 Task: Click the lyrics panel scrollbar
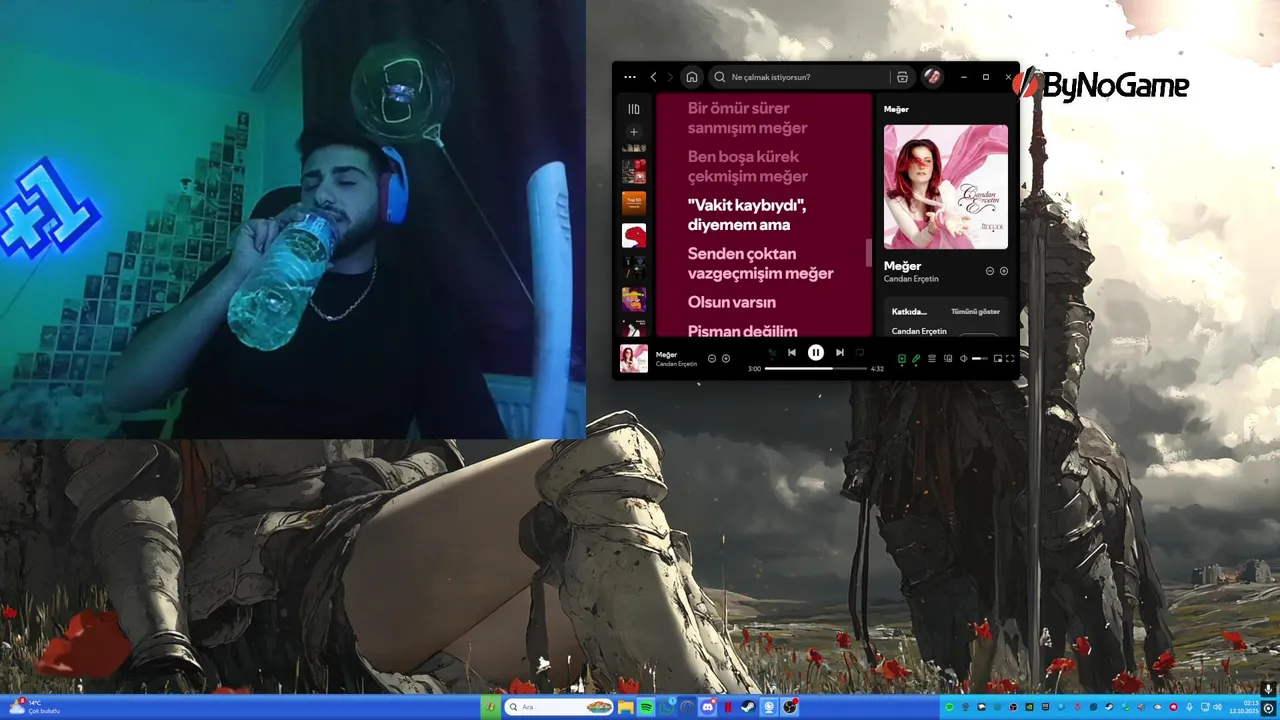coord(868,252)
